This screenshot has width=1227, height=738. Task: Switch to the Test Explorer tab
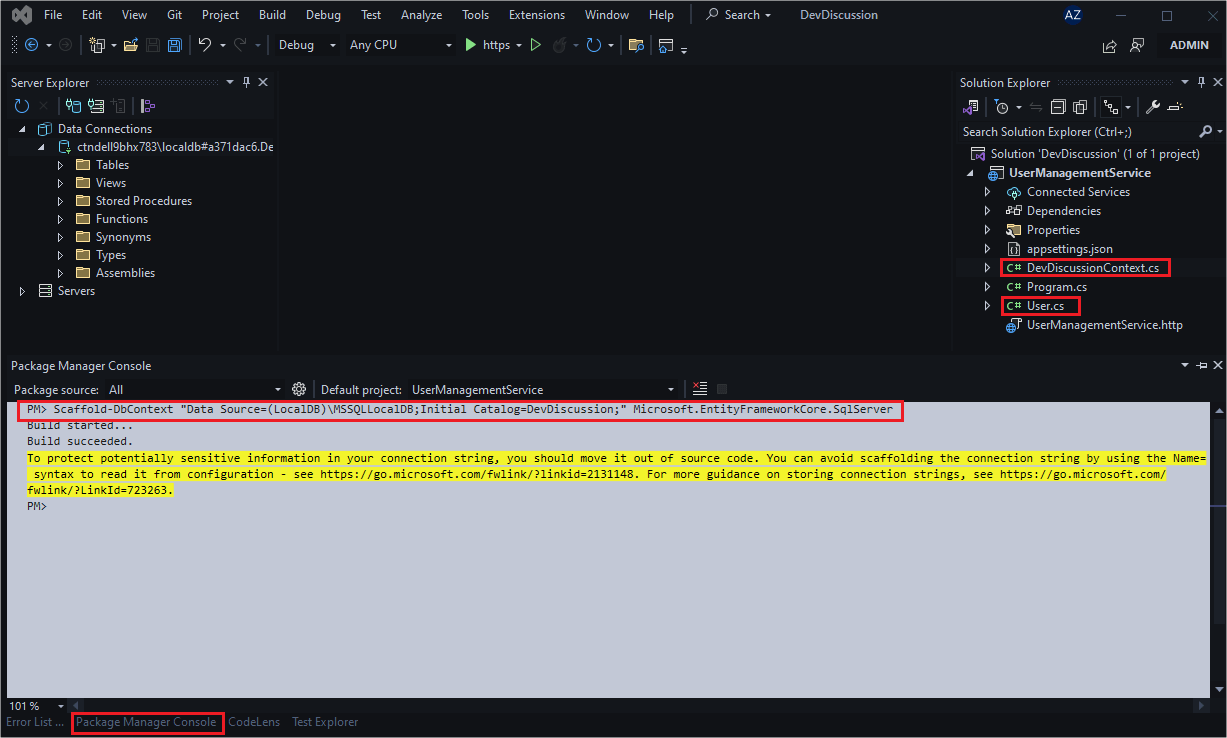(325, 722)
